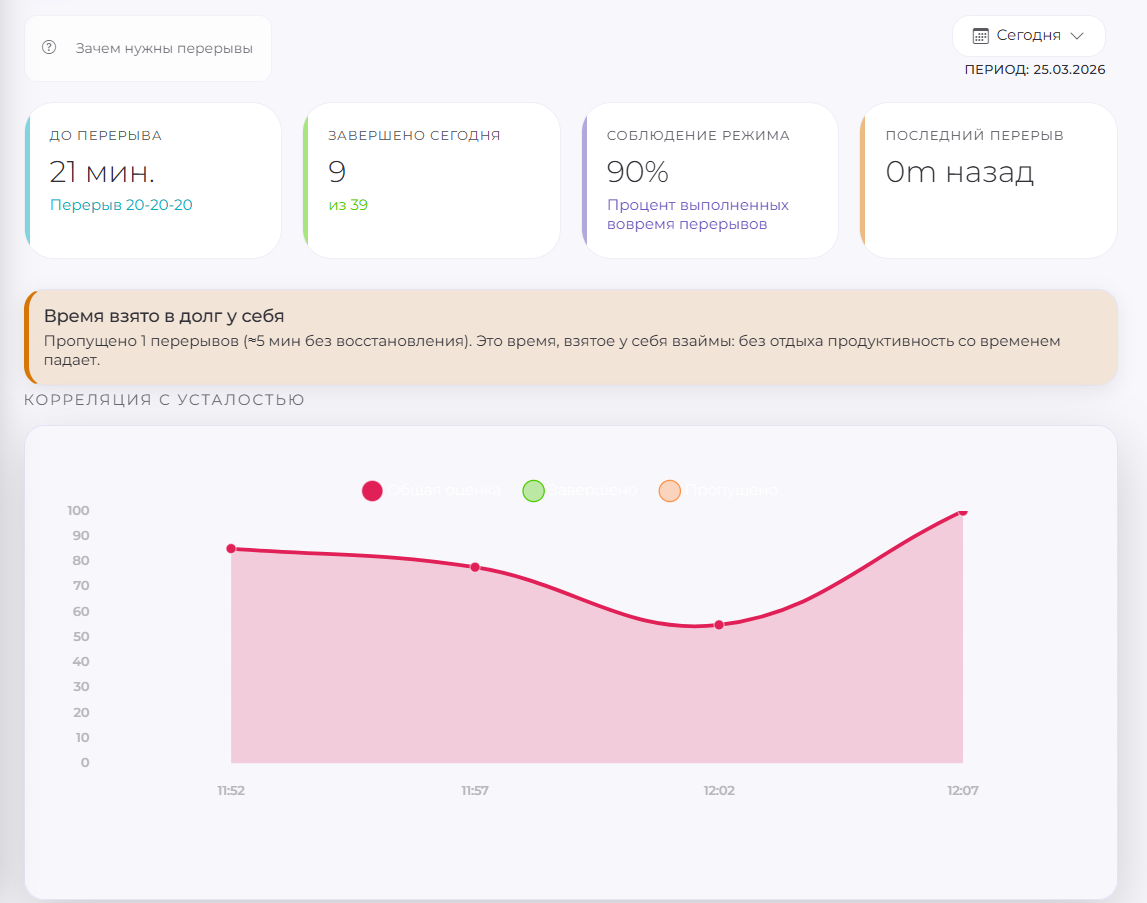
Task: Open the 'Зачем нужны перерывы' info button
Action: tap(148, 48)
